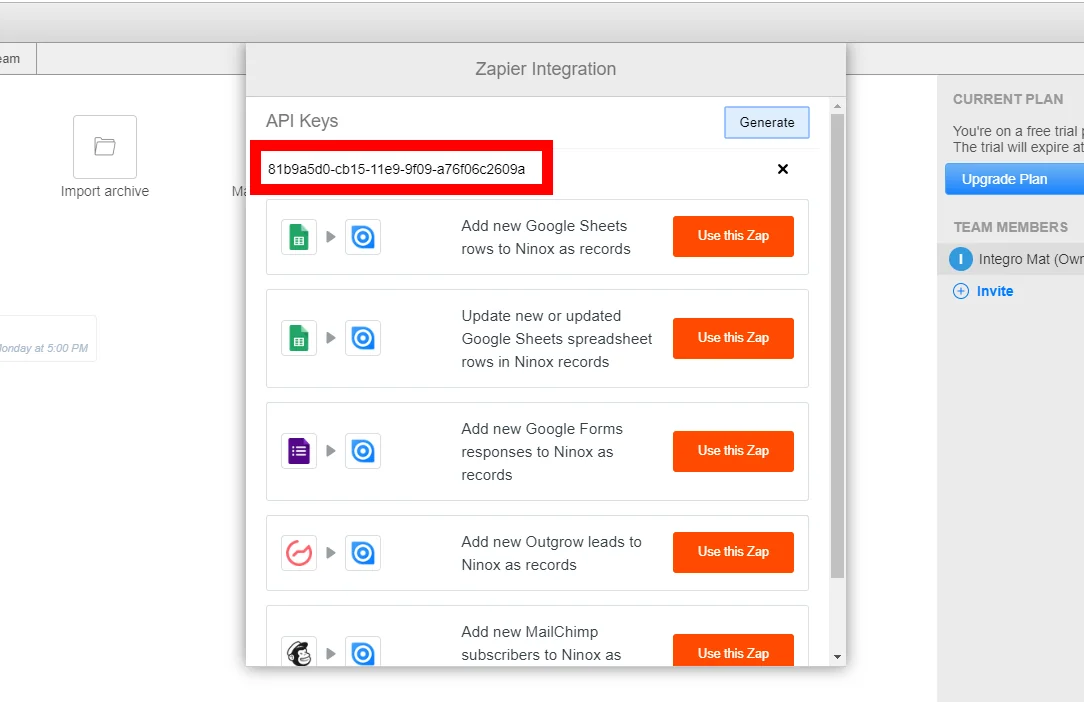Use the Google Sheets rows to Ninox Zap
The height and width of the screenshot is (702, 1084).
pos(733,236)
